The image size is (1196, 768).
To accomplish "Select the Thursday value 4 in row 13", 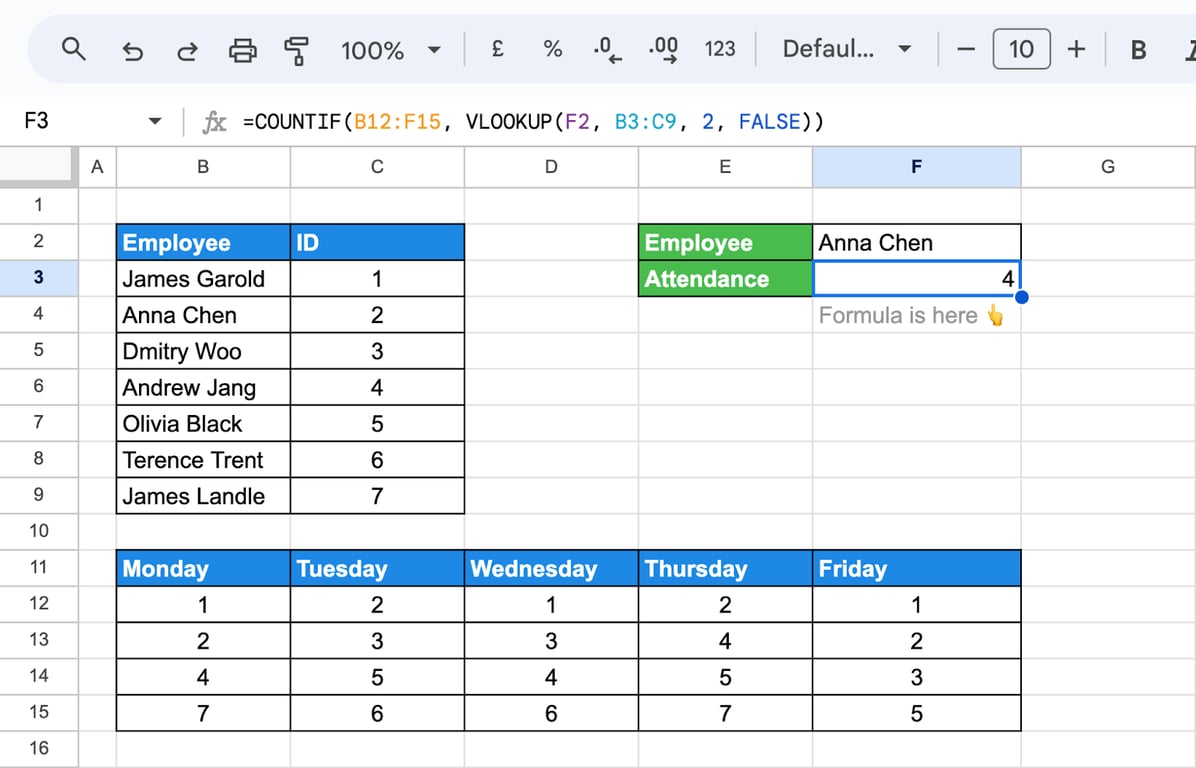I will click(x=725, y=641).
